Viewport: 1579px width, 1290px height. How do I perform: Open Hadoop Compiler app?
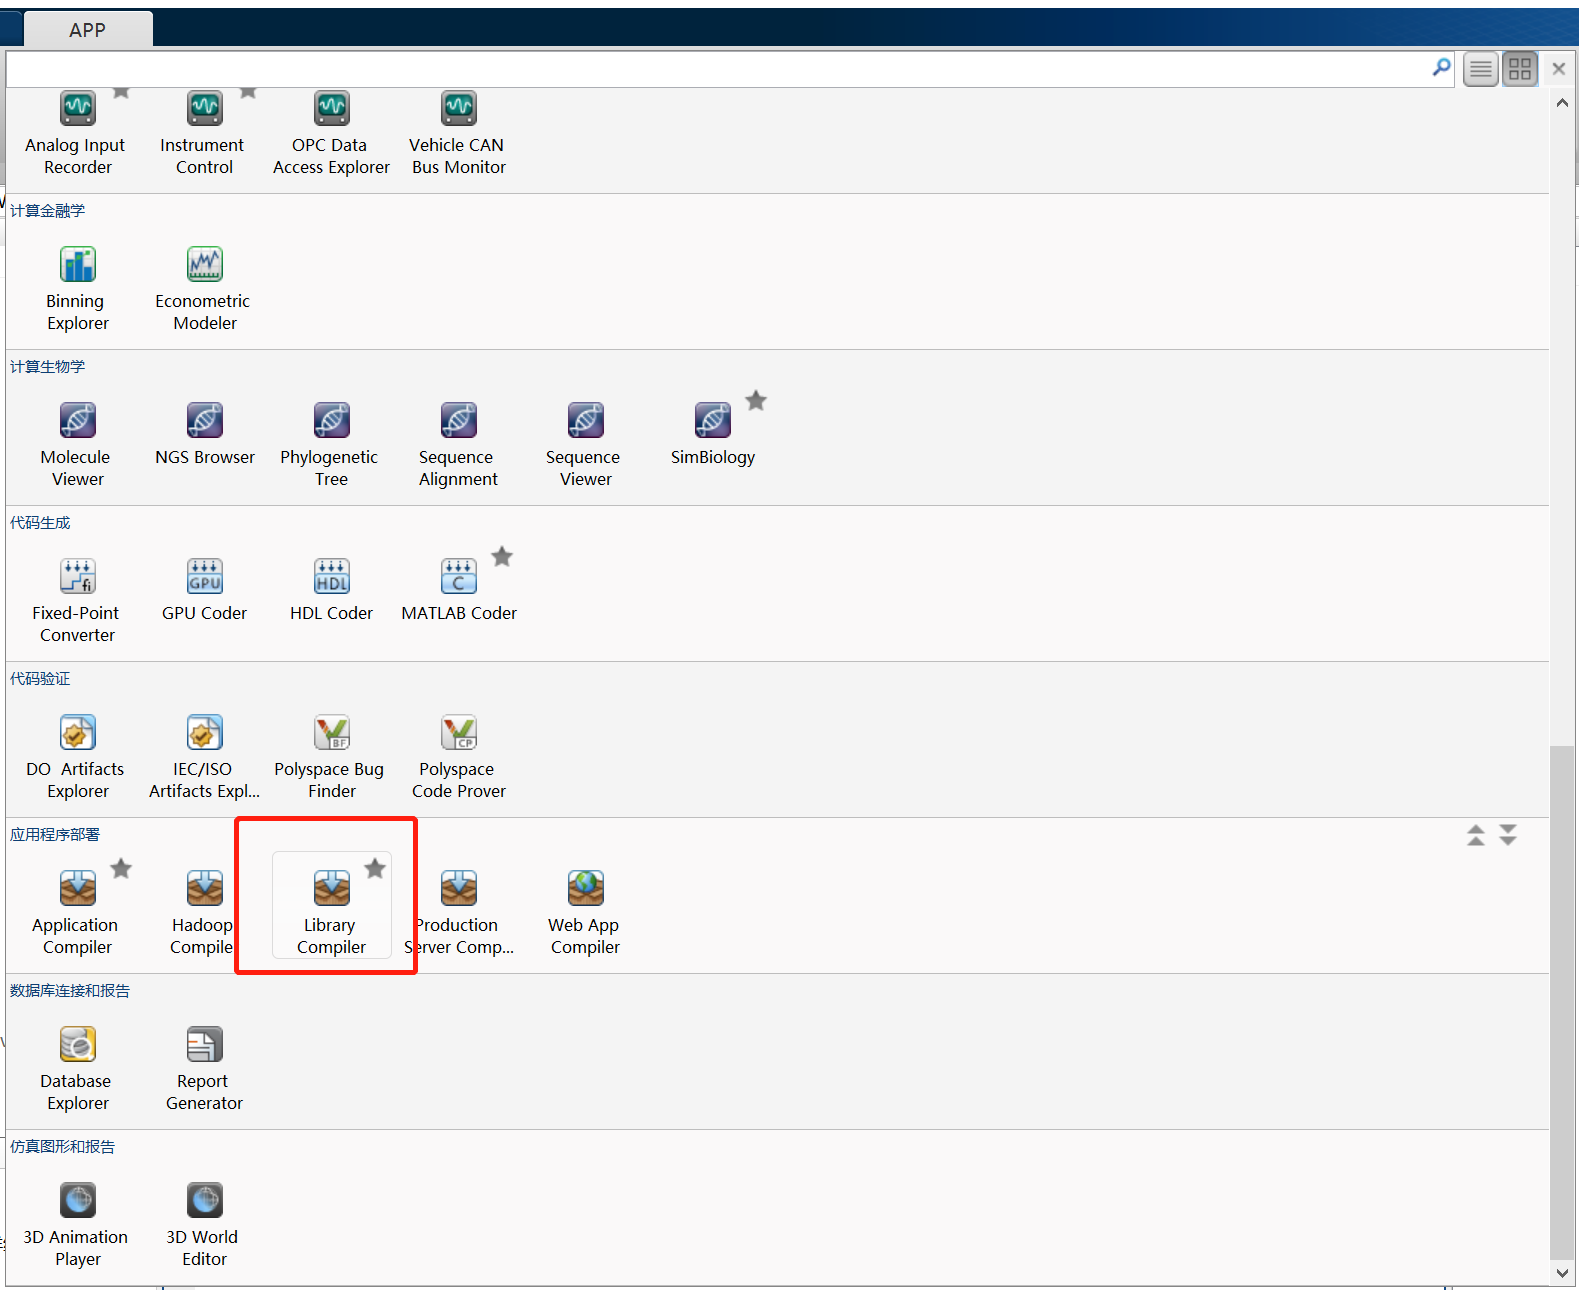tap(204, 914)
